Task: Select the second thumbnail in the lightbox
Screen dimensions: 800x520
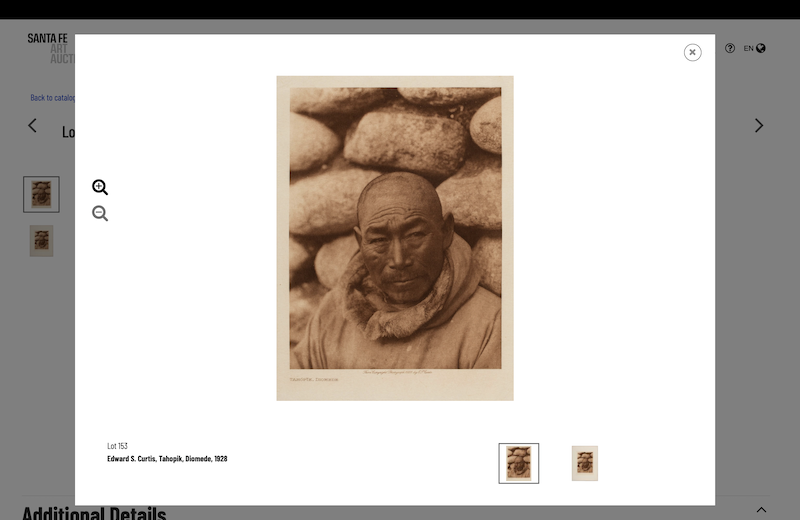Action: coord(585,463)
